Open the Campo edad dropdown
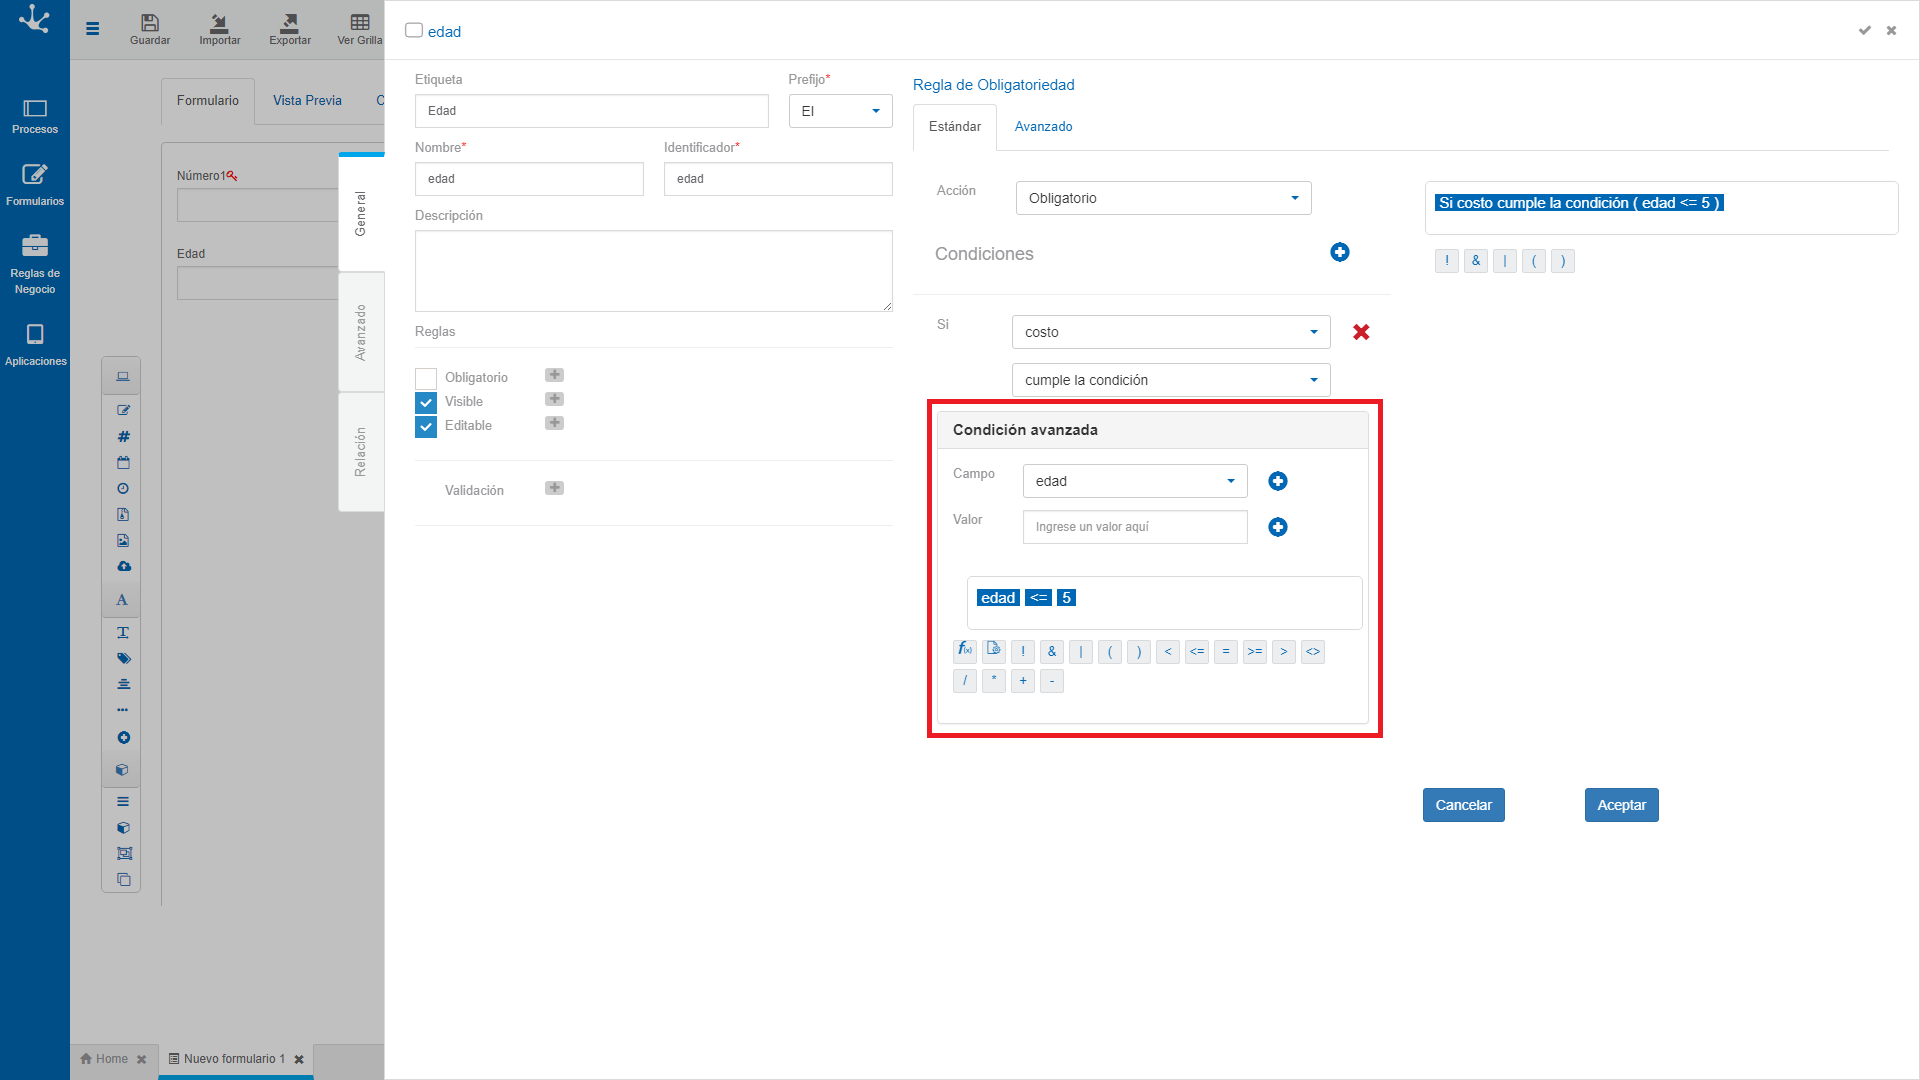 tap(1135, 481)
